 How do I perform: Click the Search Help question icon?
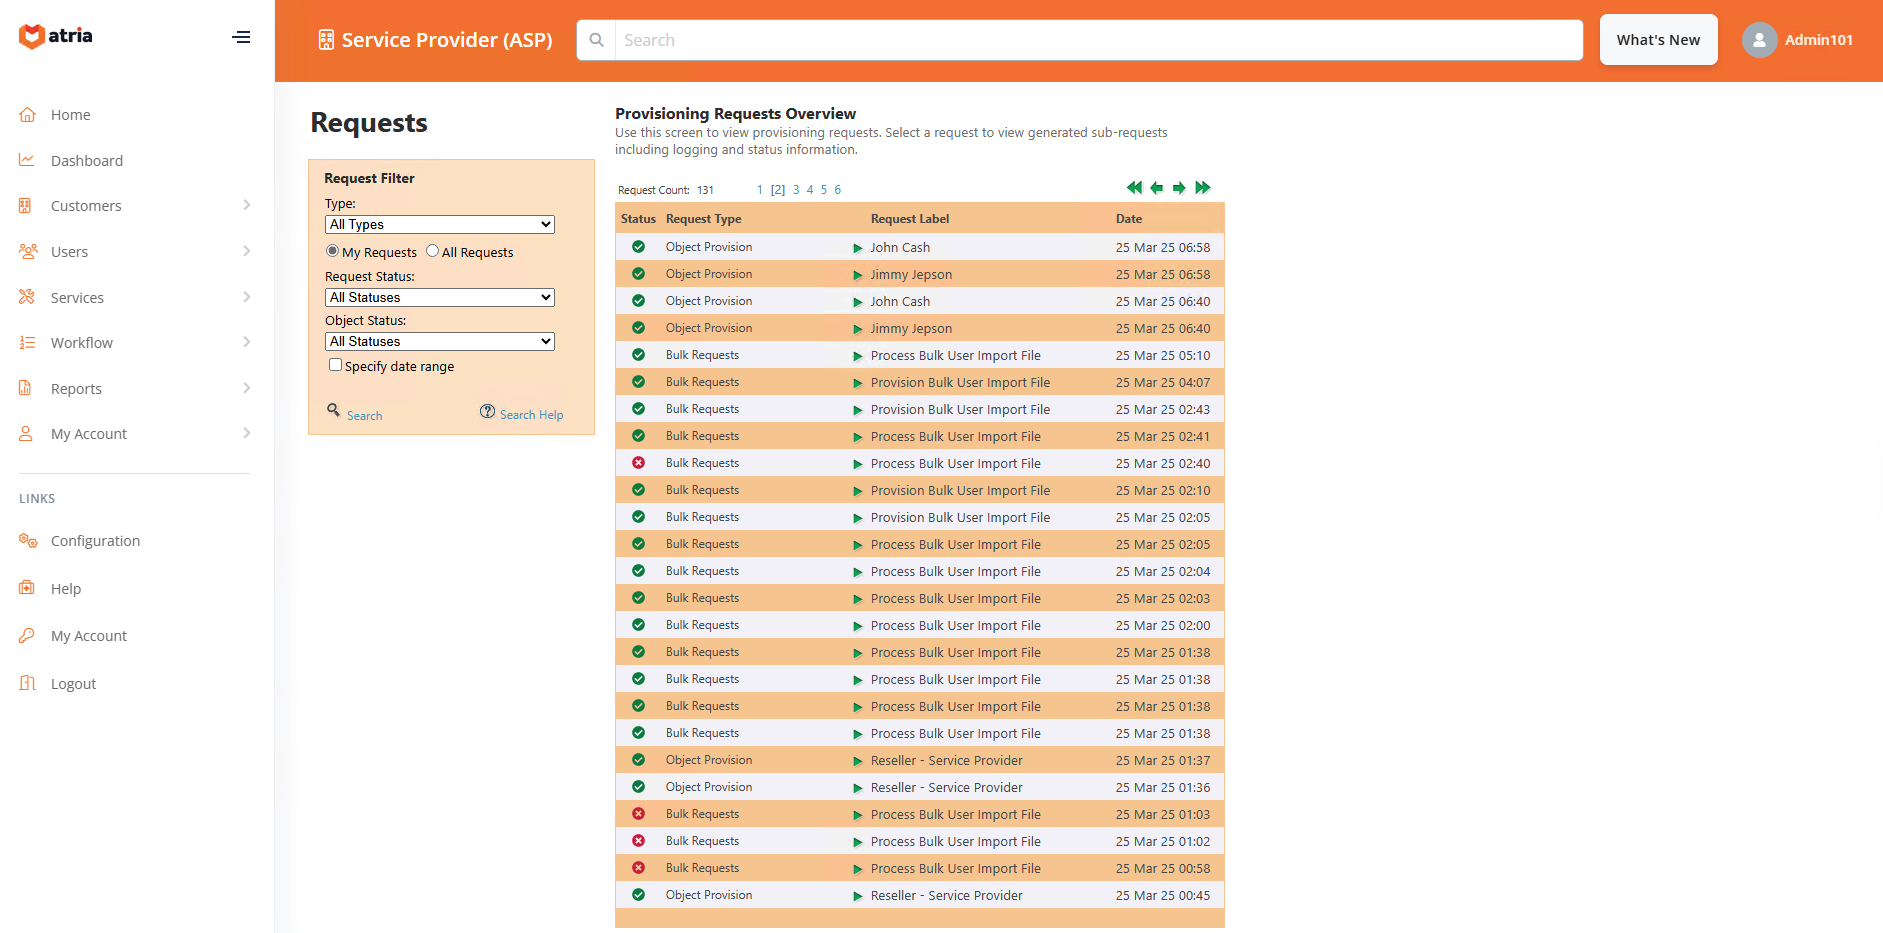[x=487, y=412]
